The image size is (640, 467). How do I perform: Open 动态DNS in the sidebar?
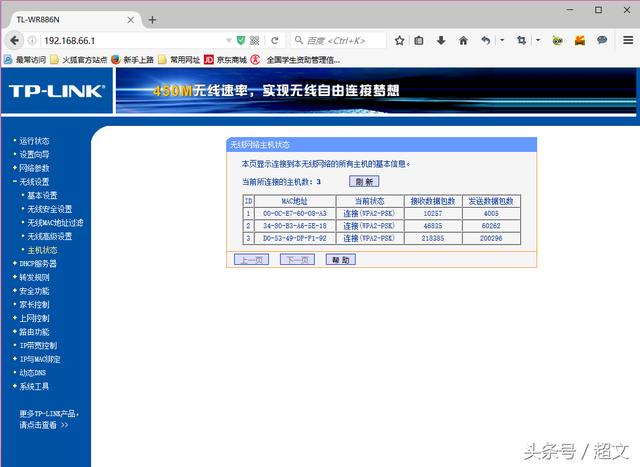tap(33, 373)
